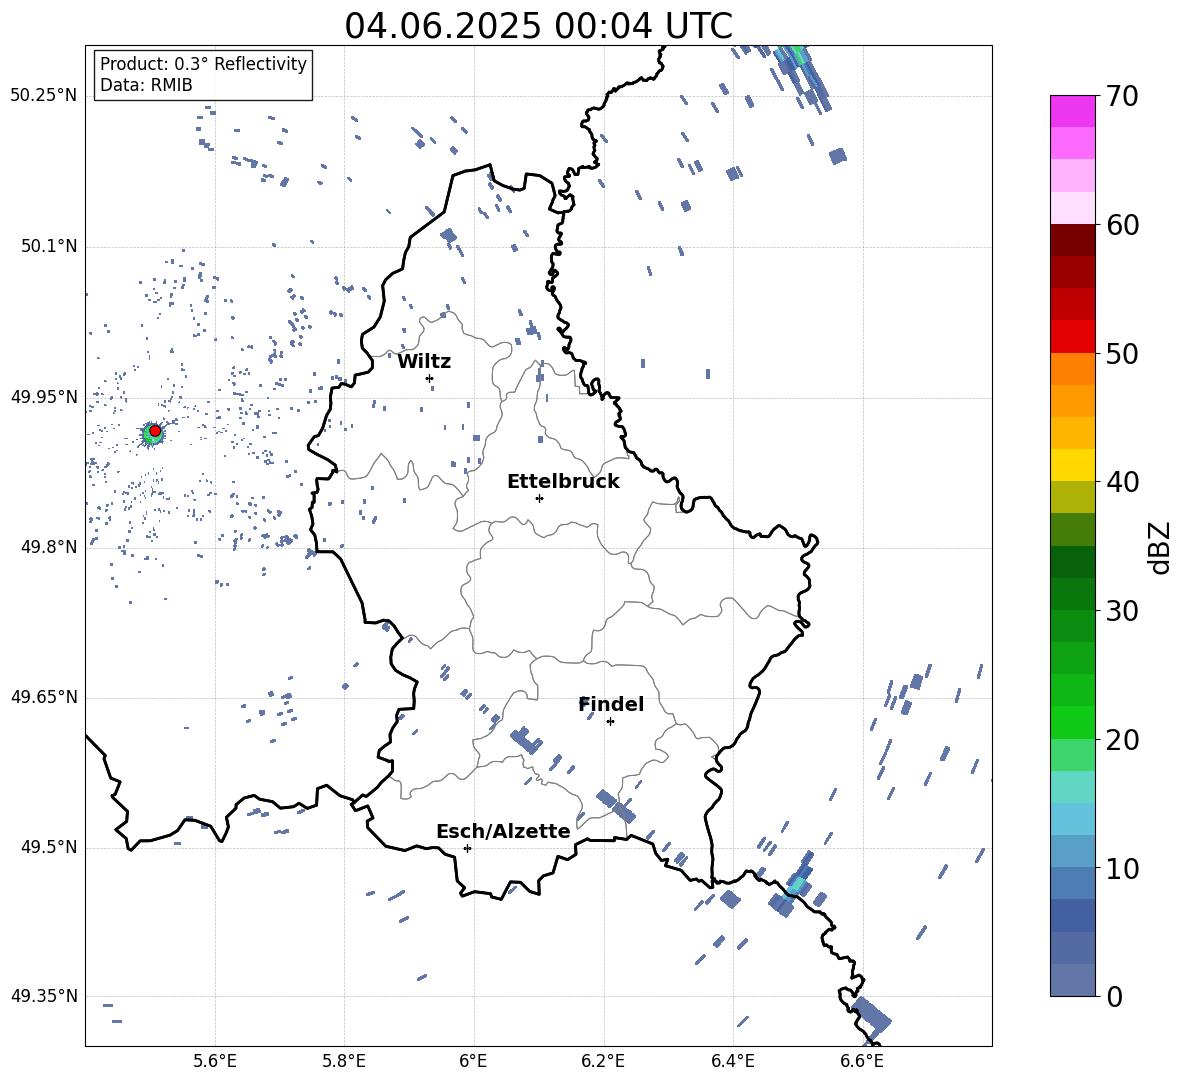Pick the magenta swatch at top of colorbar
The image size is (1184, 1081).
click(x=1072, y=112)
